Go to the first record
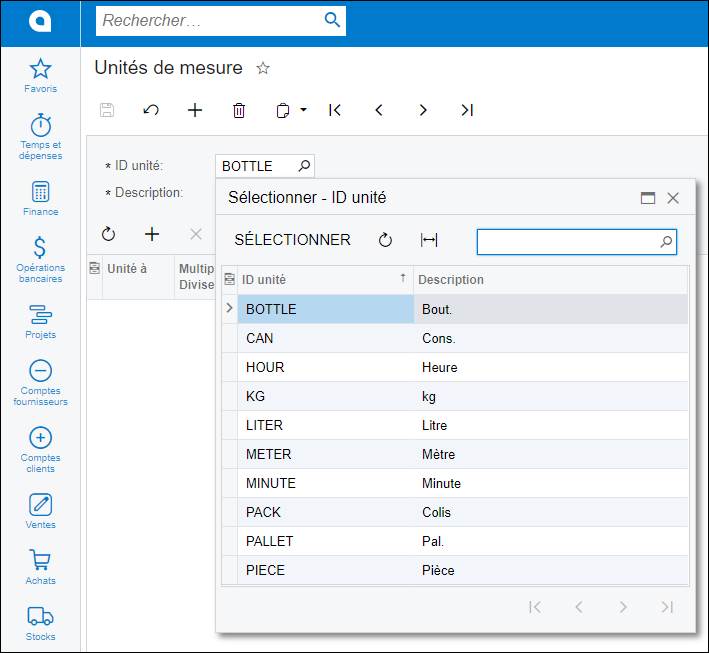The height and width of the screenshot is (653, 709). click(x=335, y=110)
